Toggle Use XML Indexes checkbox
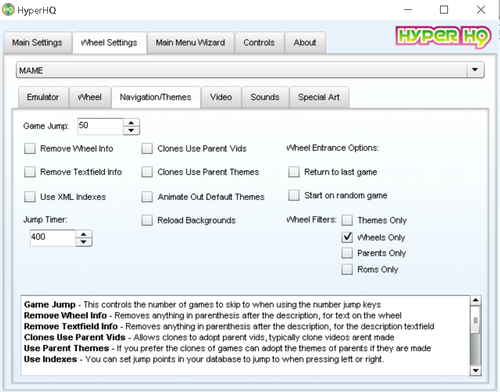The height and width of the screenshot is (392, 500). pyautogui.click(x=30, y=197)
